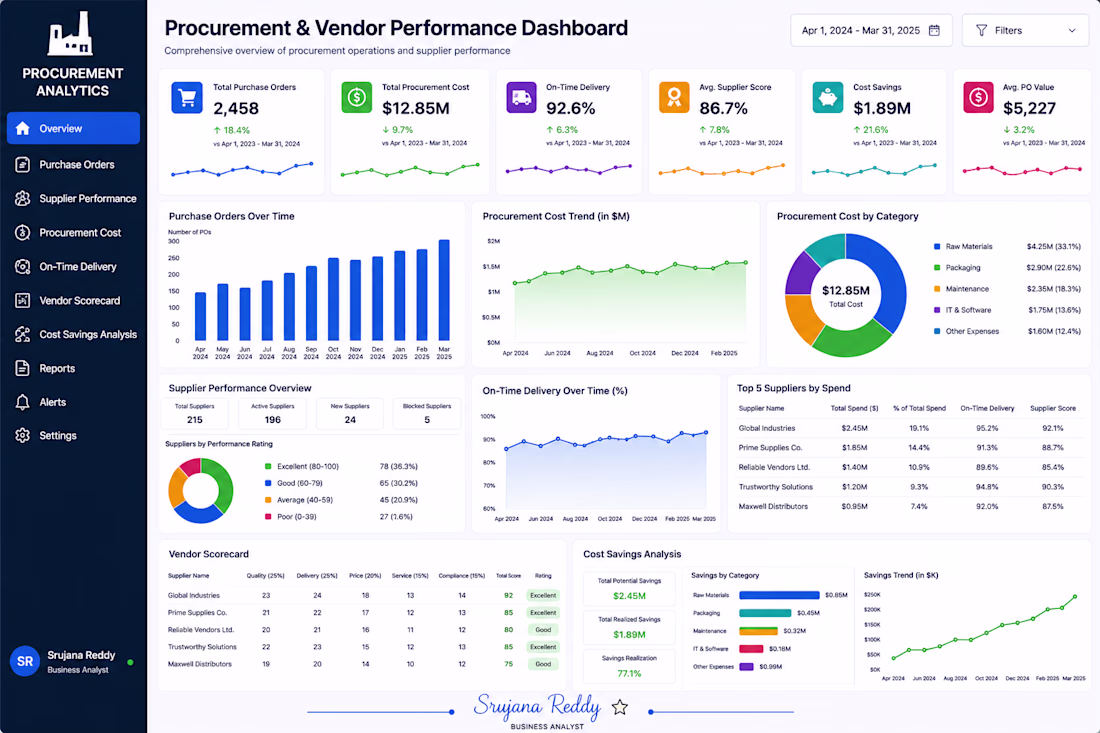1100x733 pixels.
Task: Click the Srujana Reddy user profile name
Action: 81,655
